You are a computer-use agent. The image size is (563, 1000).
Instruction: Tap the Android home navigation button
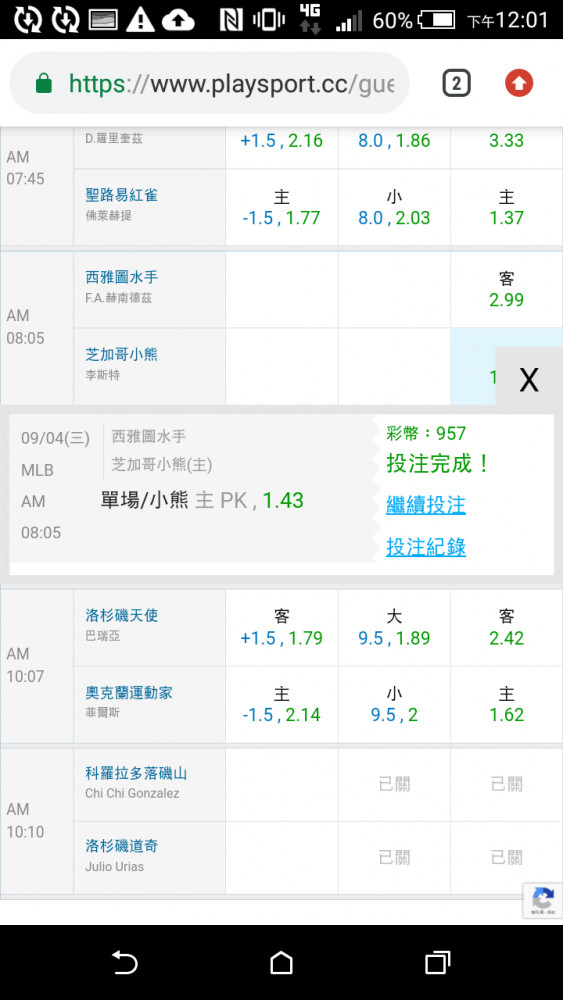coord(281,962)
